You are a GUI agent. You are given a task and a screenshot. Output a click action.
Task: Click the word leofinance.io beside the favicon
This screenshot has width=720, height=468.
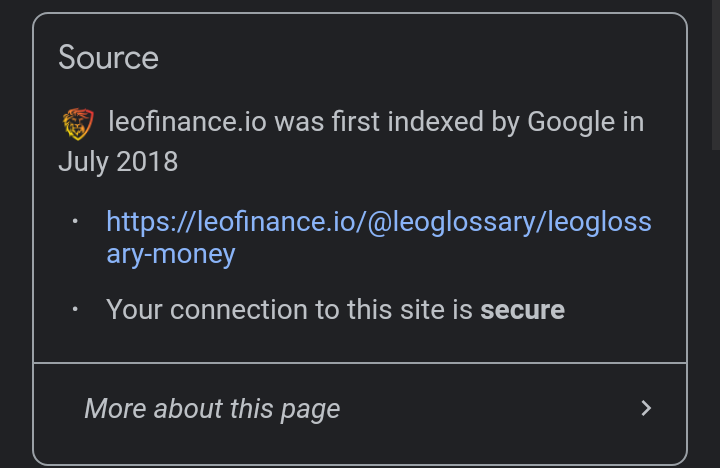point(187,122)
